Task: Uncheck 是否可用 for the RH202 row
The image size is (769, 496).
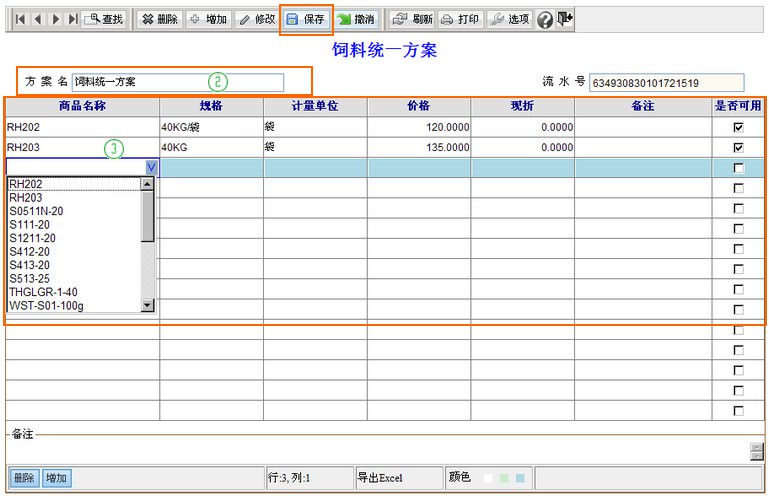Action: 738,128
